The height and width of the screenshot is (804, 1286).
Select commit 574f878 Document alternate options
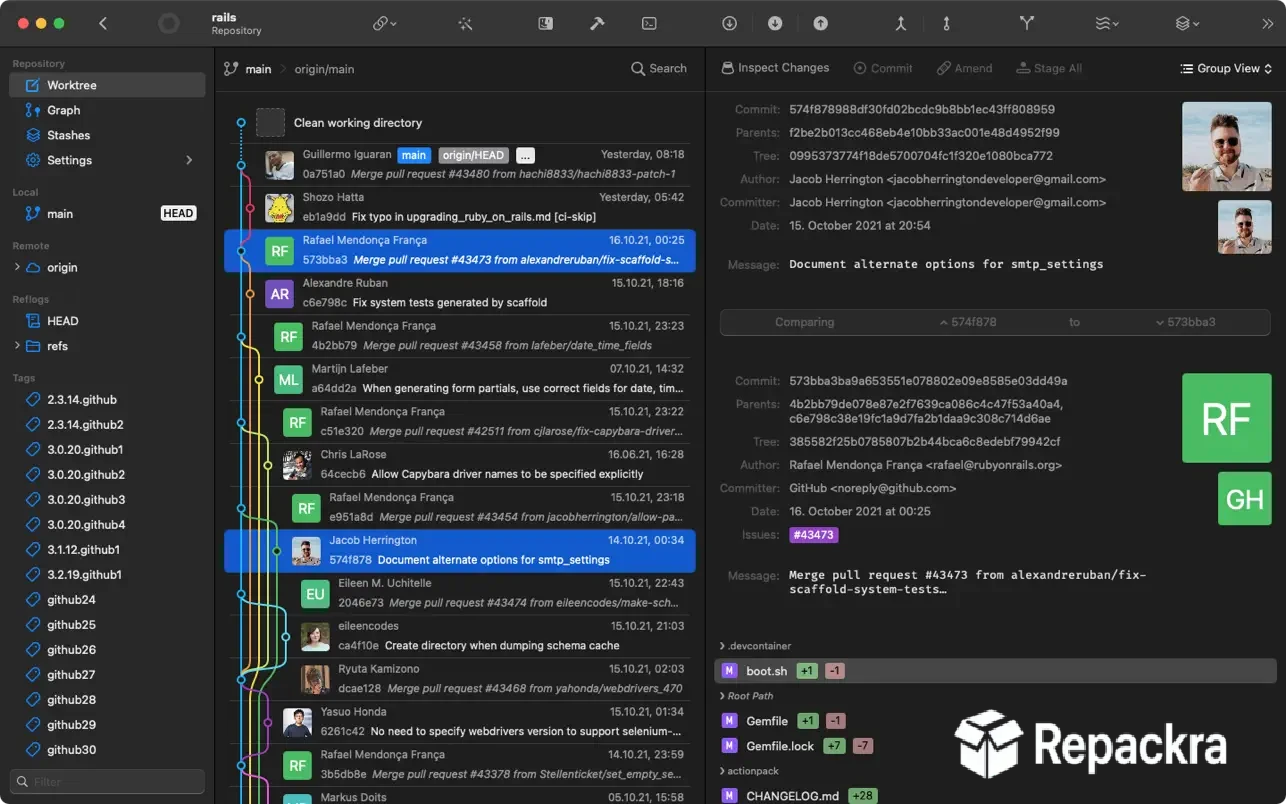[460, 551]
